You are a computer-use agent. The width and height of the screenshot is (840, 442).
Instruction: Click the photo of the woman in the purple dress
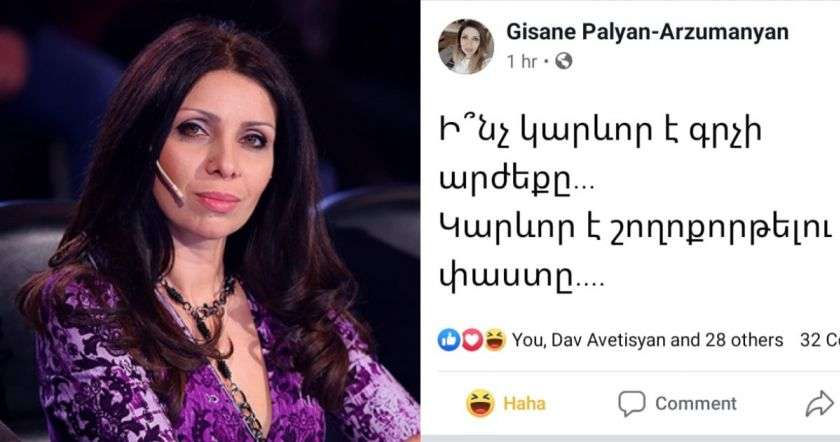click(209, 221)
